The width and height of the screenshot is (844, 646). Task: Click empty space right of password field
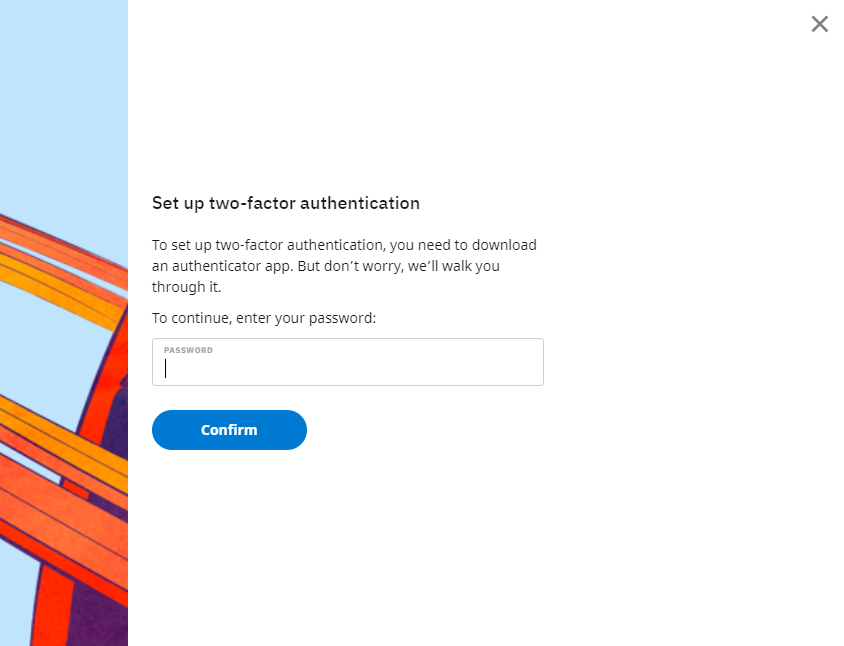(x=689, y=362)
